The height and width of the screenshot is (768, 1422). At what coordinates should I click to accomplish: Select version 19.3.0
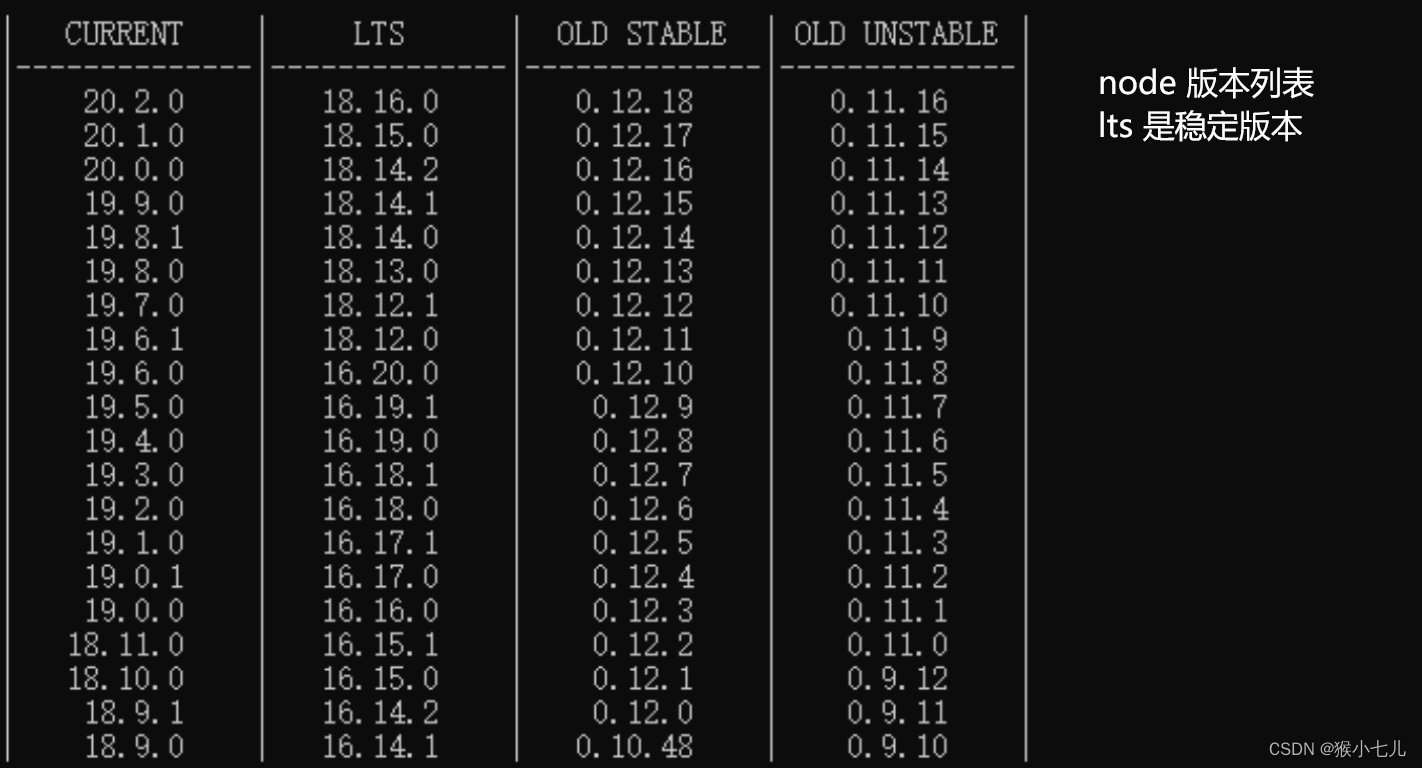tap(134, 475)
